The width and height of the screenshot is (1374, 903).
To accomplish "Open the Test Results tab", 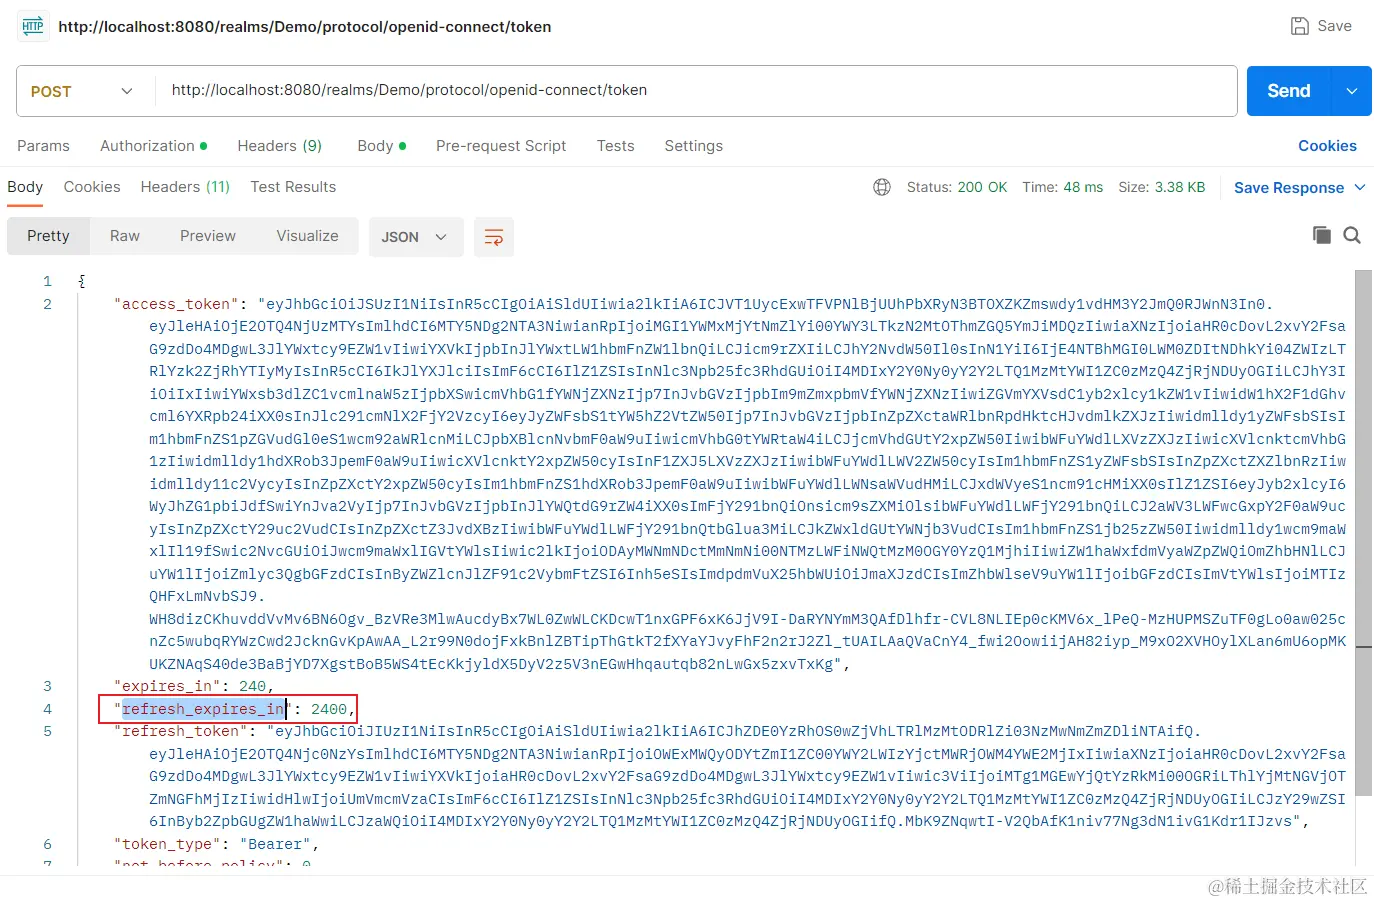I will pyautogui.click(x=293, y=187).
